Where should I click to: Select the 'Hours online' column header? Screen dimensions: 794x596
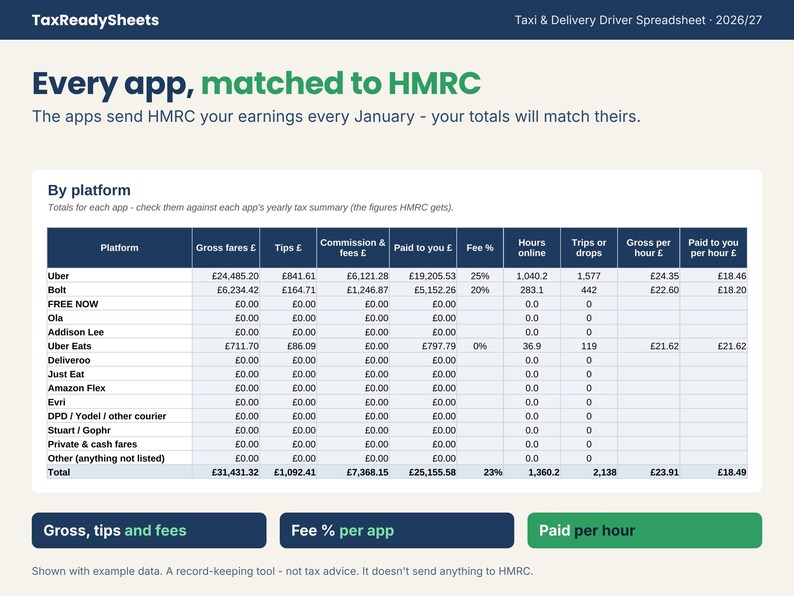tap(532, 248)
